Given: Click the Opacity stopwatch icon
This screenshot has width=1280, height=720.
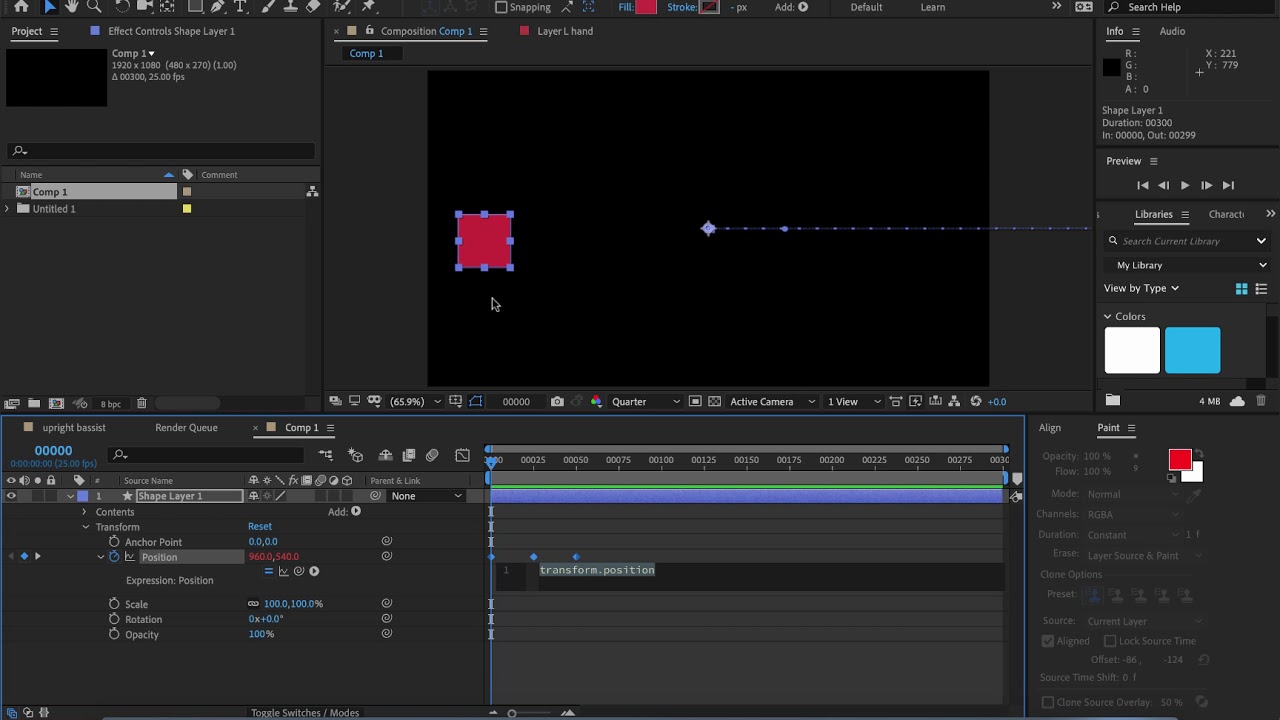Looking at the screenshot, I should pos(114,634).
